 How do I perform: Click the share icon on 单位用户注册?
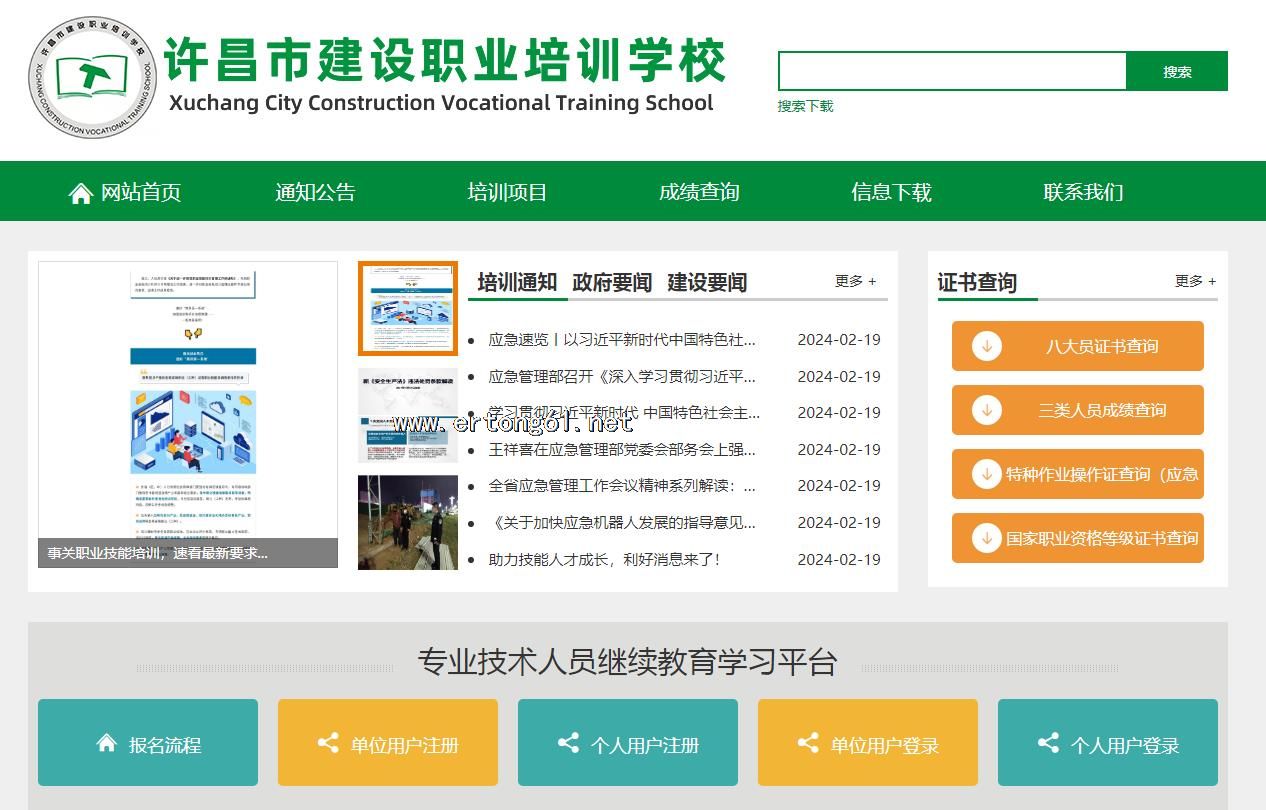pyautogui.click(x=328, y=743)
